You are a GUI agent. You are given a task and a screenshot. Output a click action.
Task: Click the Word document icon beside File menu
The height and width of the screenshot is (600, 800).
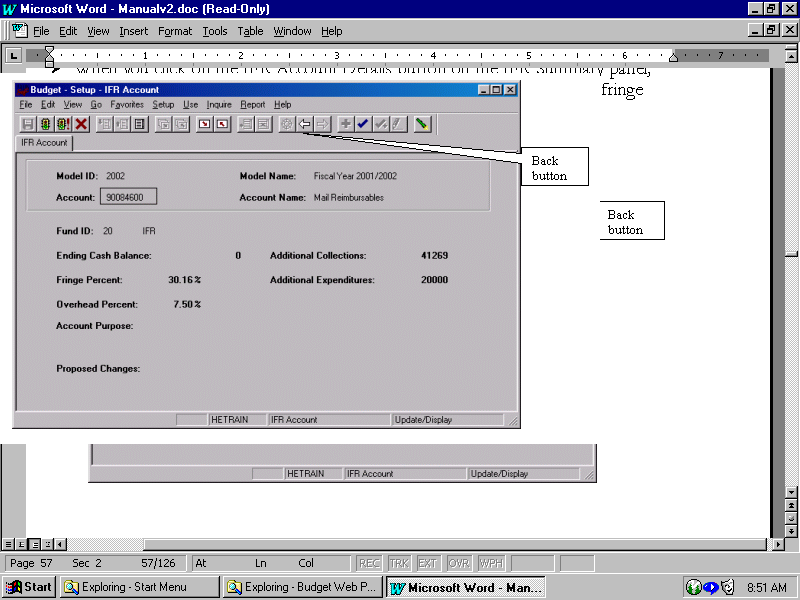point(19,31)
